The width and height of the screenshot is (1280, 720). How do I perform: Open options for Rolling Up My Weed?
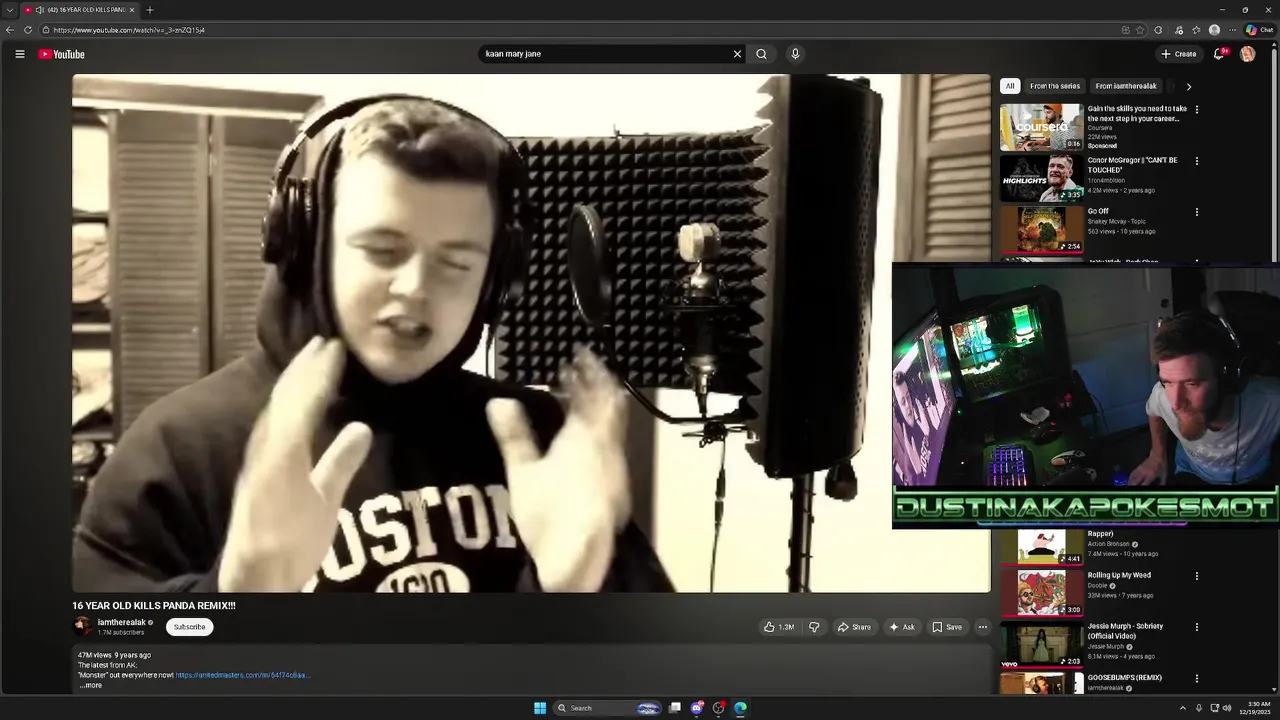point(1196,576)
